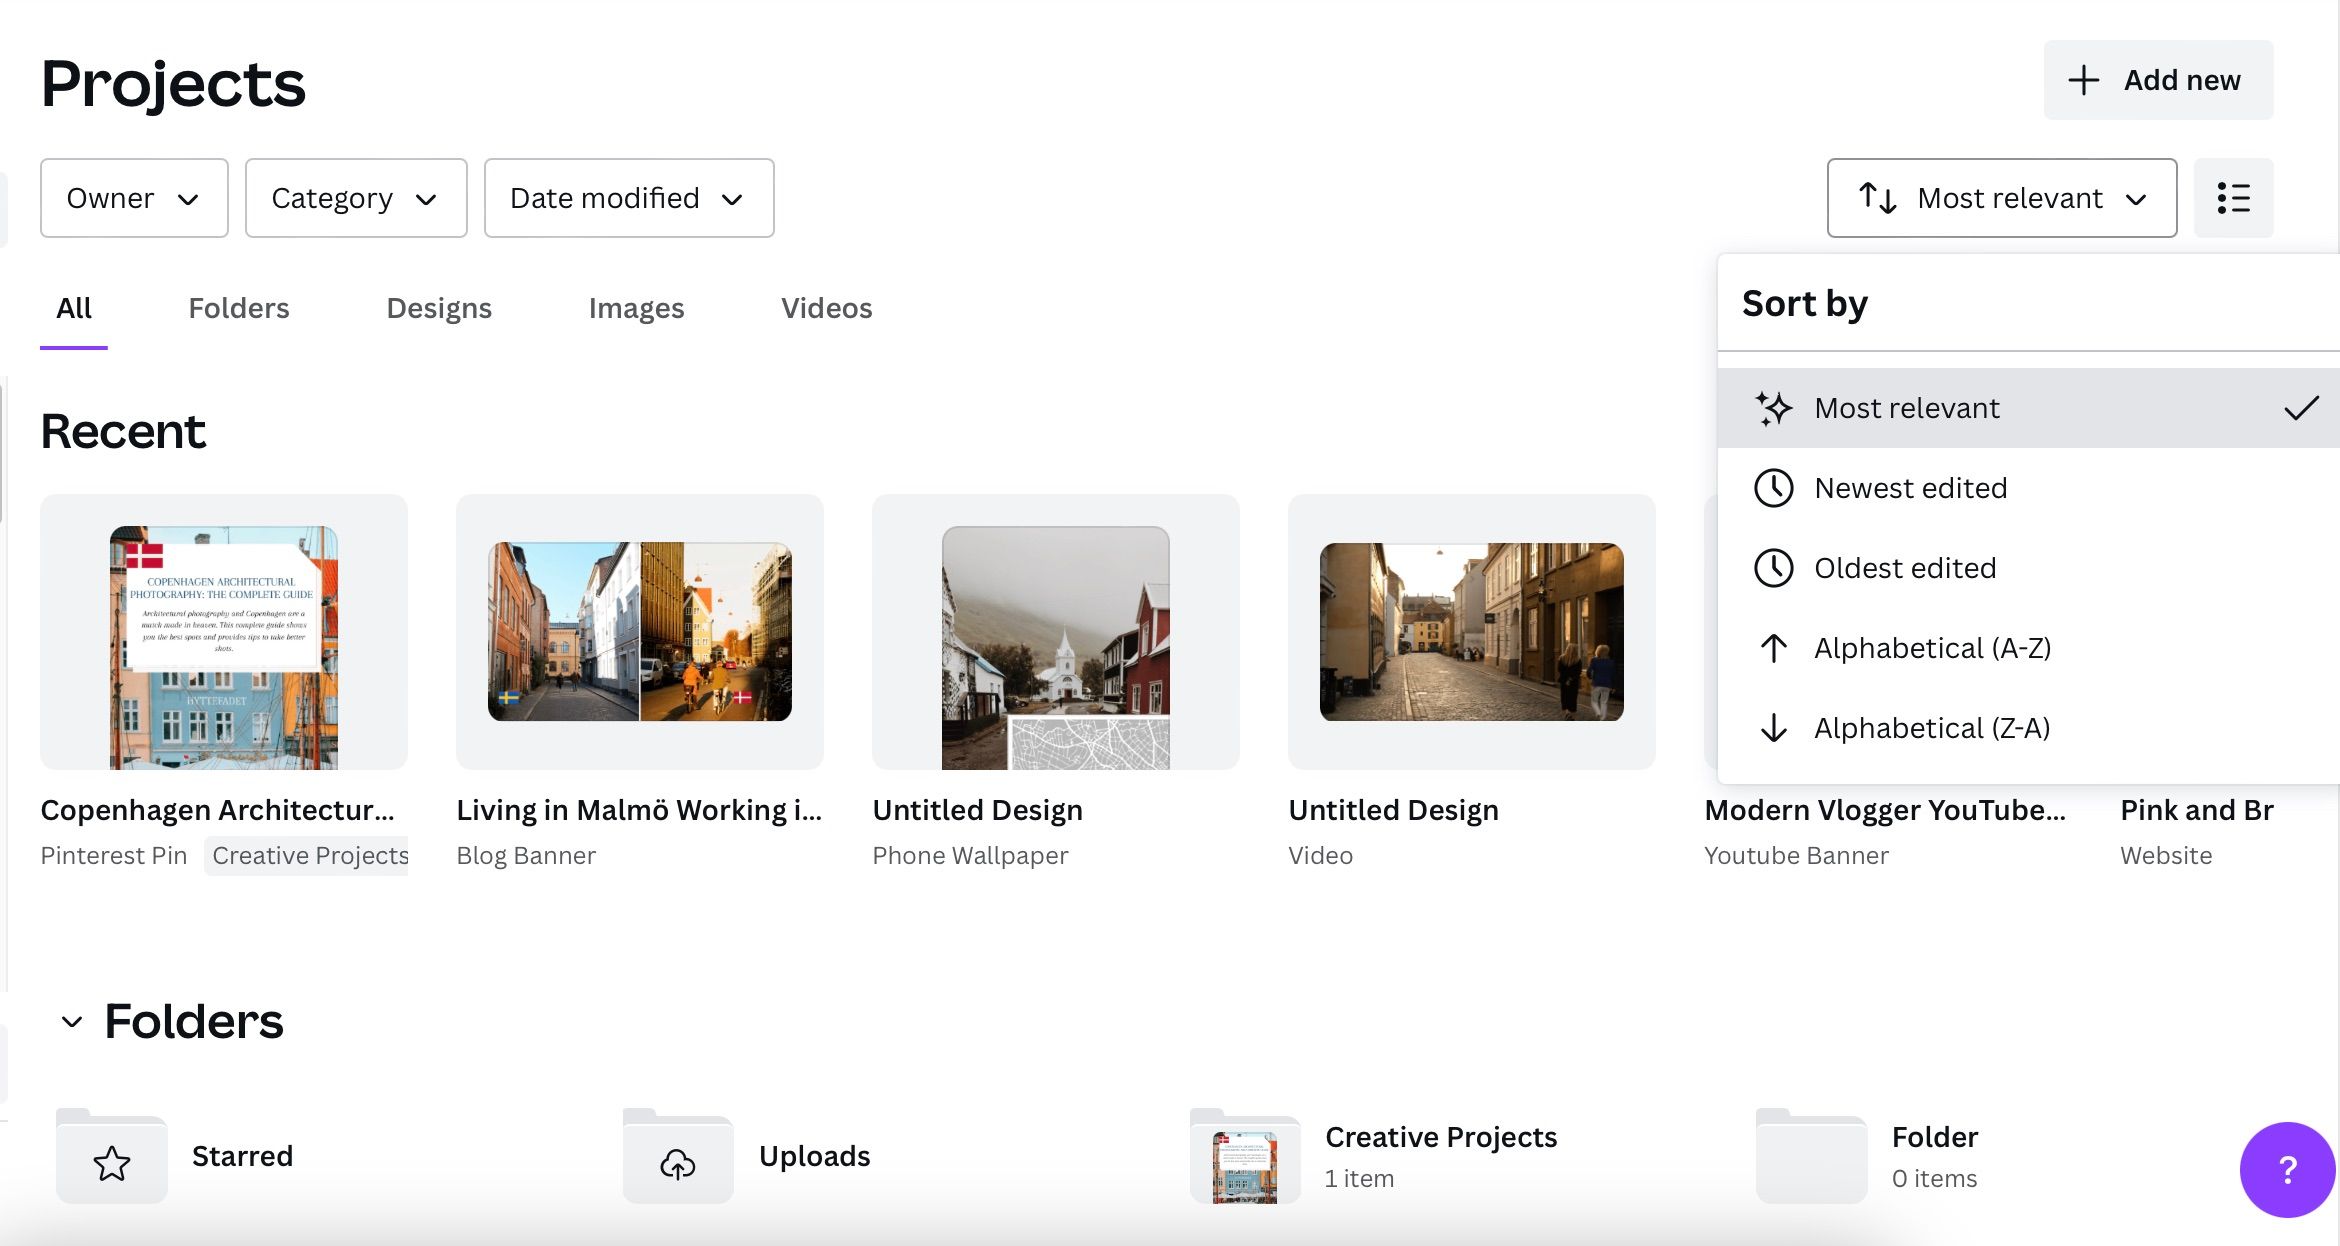Open the Creative Projects folder

point(1441,1137)
